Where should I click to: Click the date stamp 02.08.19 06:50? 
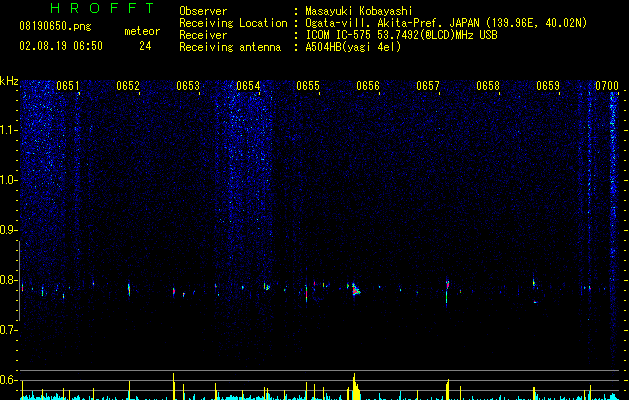[x=61, y=46]
